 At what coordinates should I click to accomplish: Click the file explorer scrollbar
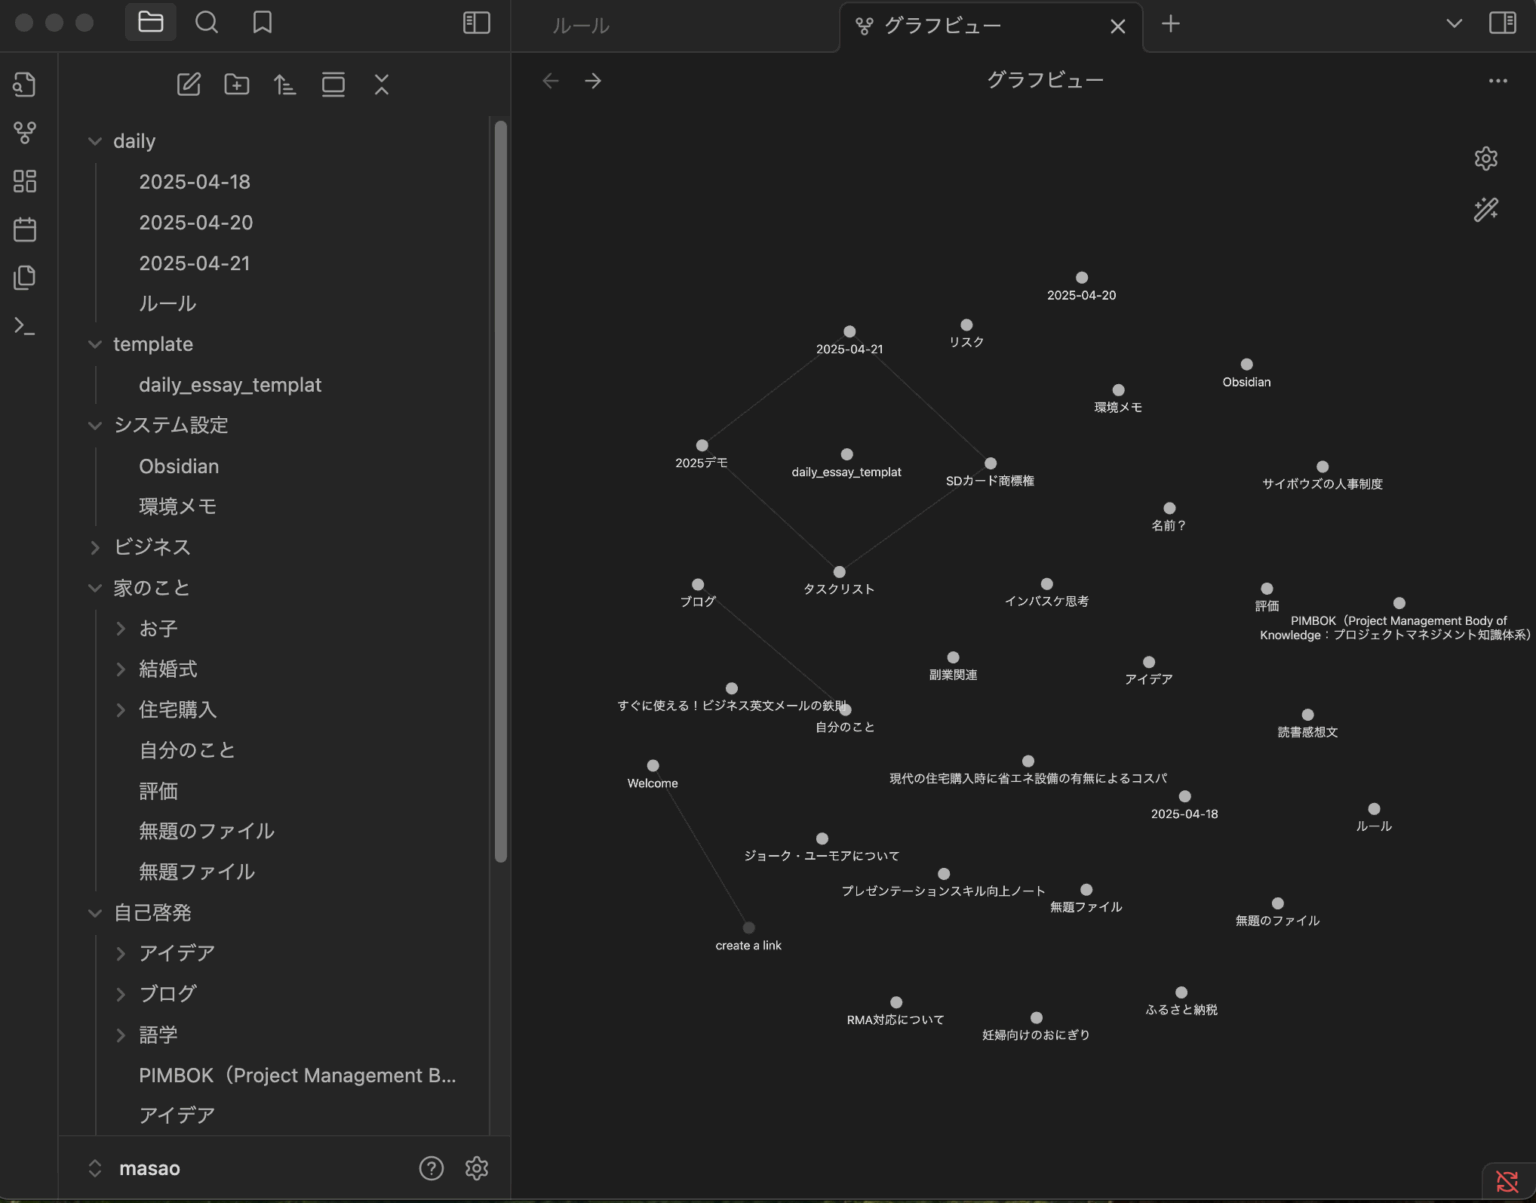click(x=501, y=490)
